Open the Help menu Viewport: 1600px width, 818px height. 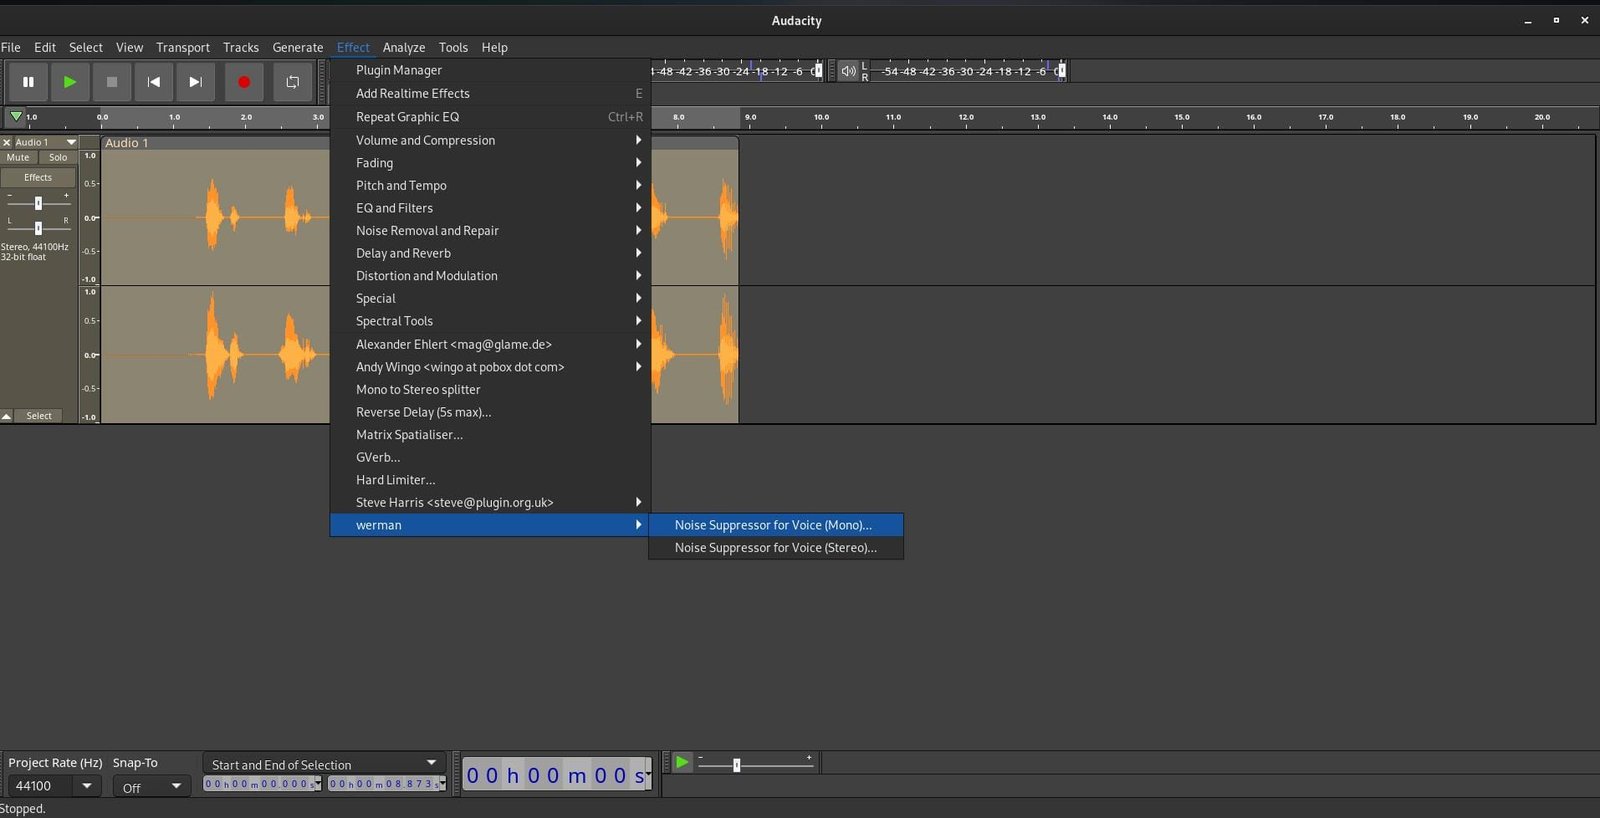pyautogui.click(x=494, y=47)
